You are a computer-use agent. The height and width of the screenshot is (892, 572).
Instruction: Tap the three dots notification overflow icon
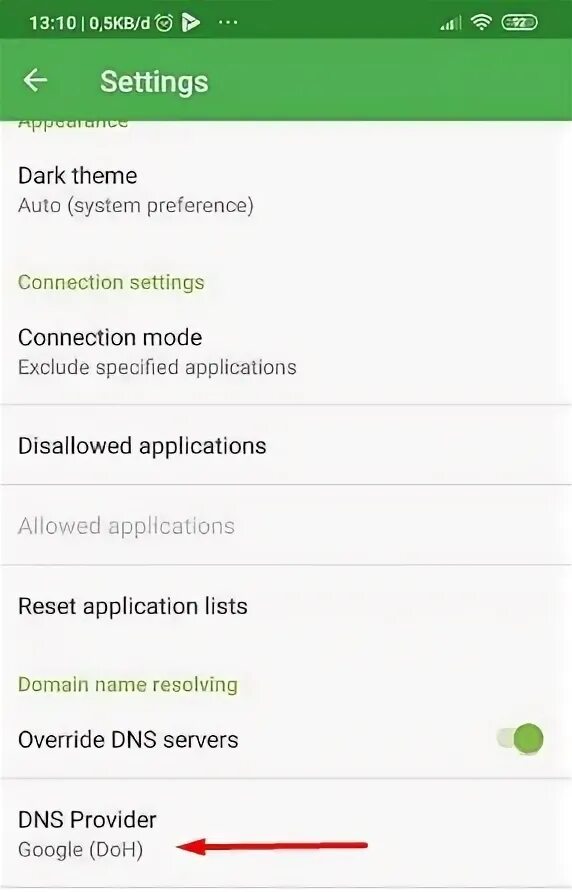click(x=228, y=23)
